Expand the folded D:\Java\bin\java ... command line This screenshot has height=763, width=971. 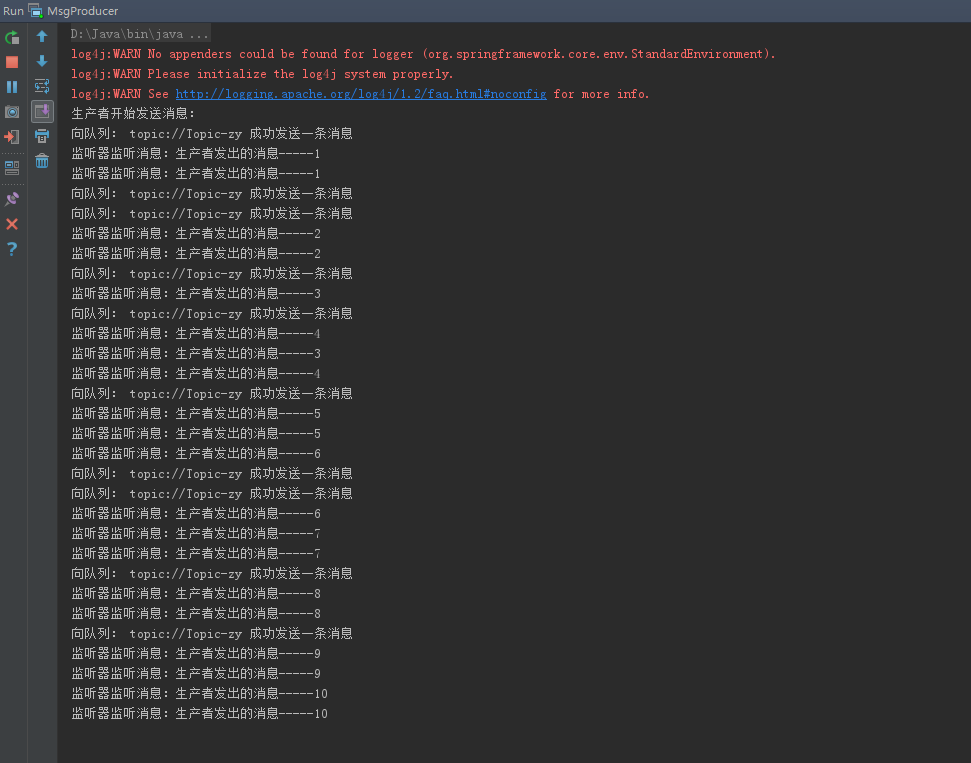140,34
